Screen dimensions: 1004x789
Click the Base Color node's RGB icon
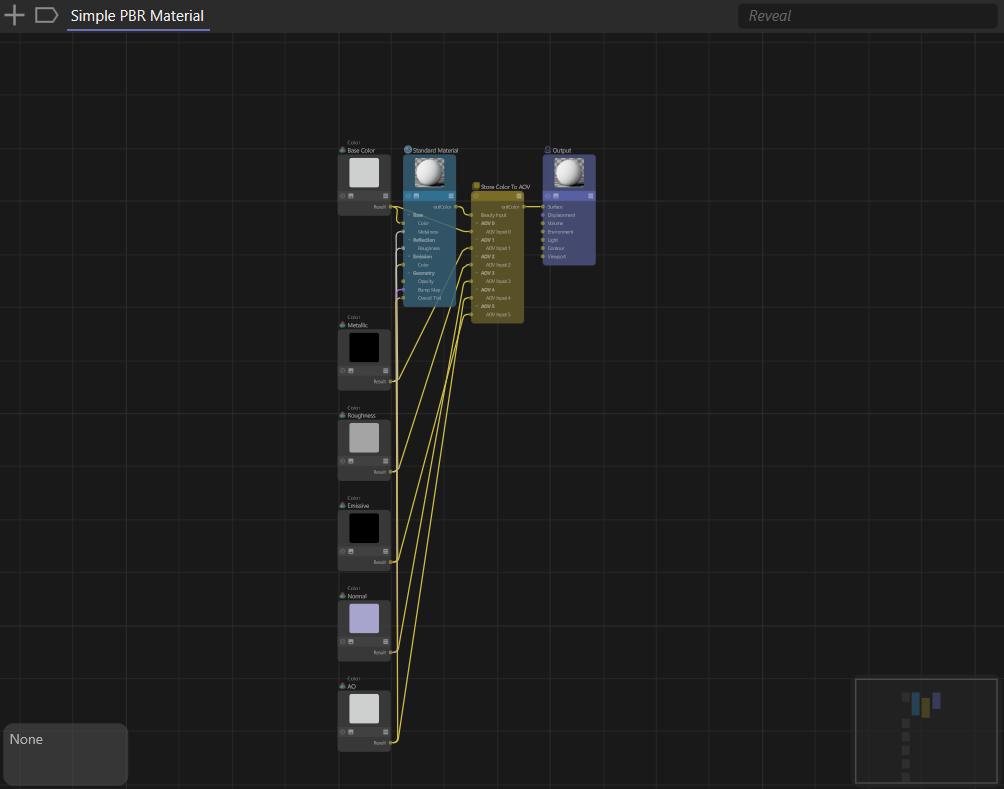click(x=343, y=150)
